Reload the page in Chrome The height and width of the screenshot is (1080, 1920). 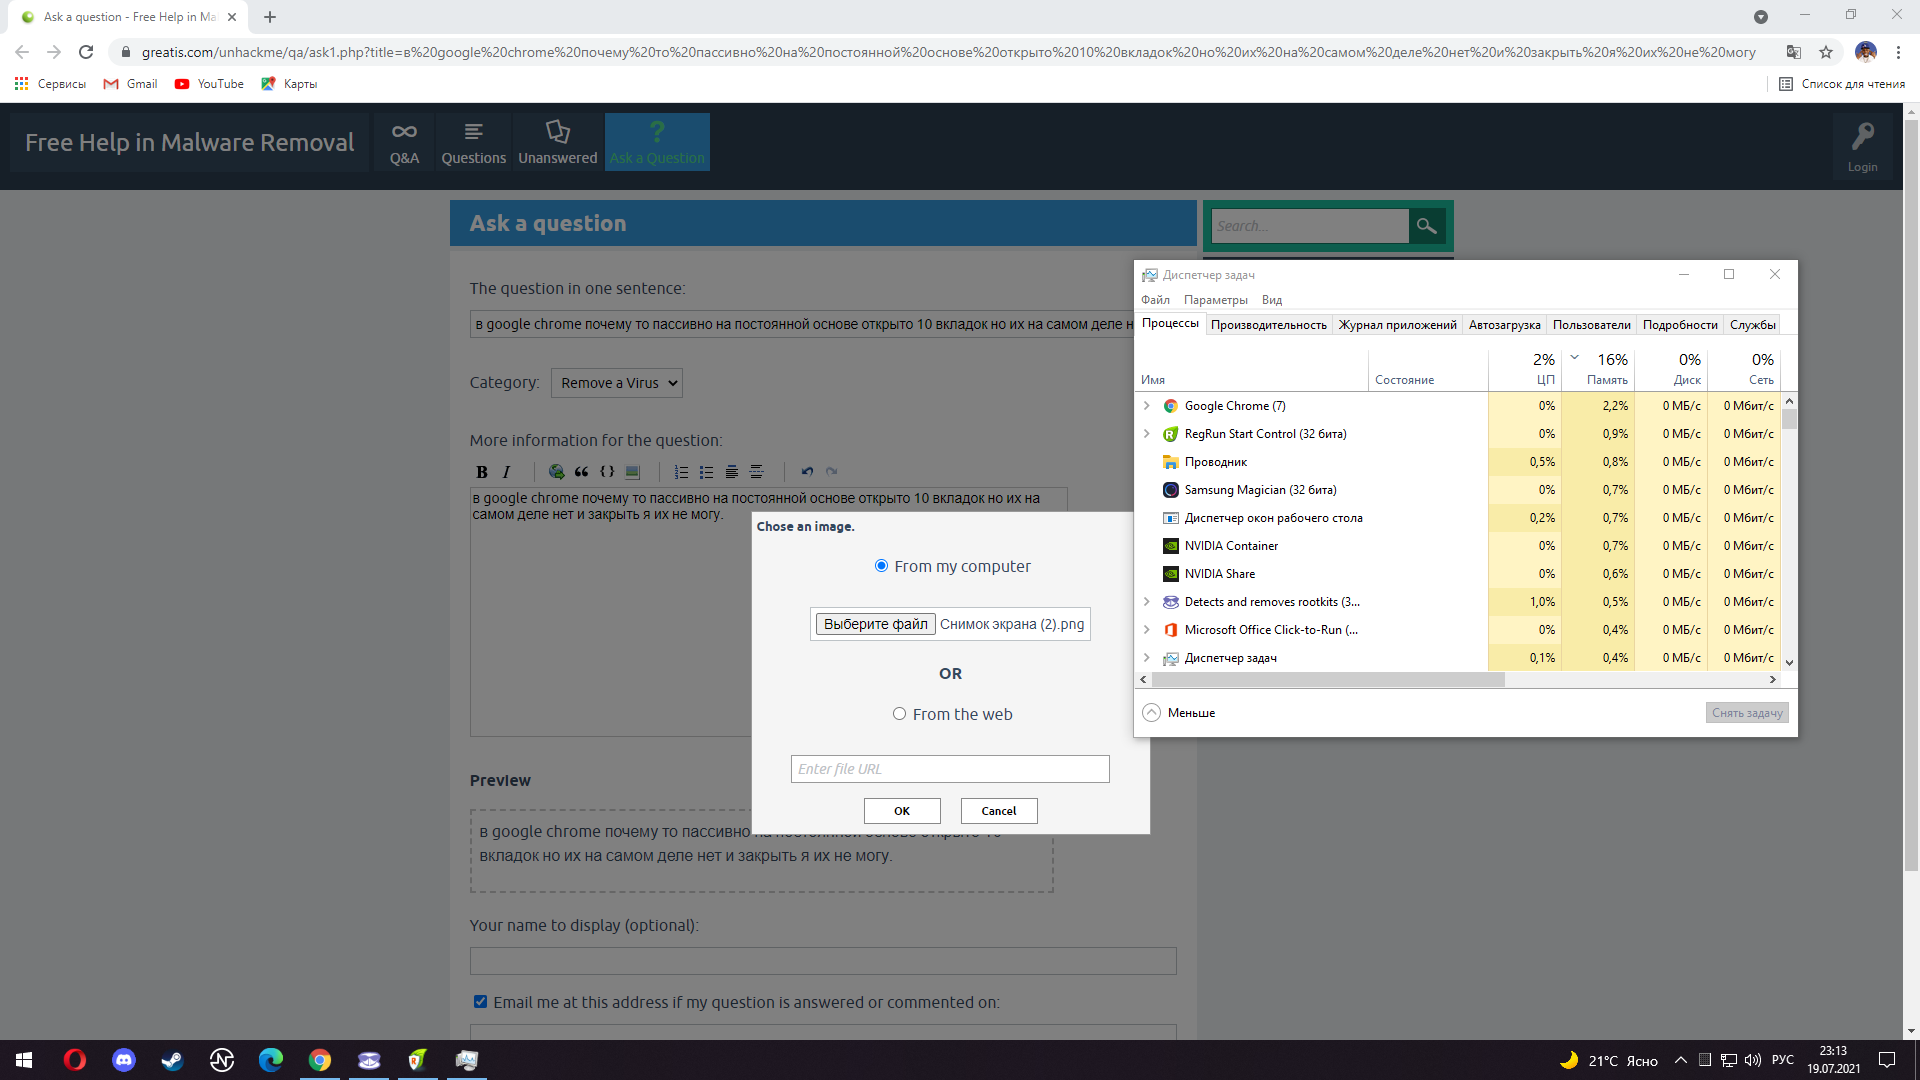click(86, 52)
